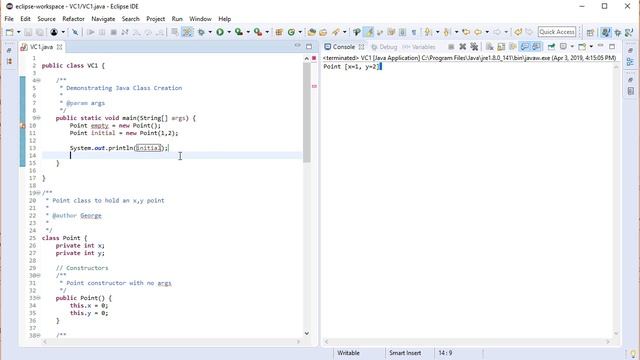The image size is (640, 360).
Task: Open the Navigate menu
Action: pyautogui.click(x=103, y=19)
